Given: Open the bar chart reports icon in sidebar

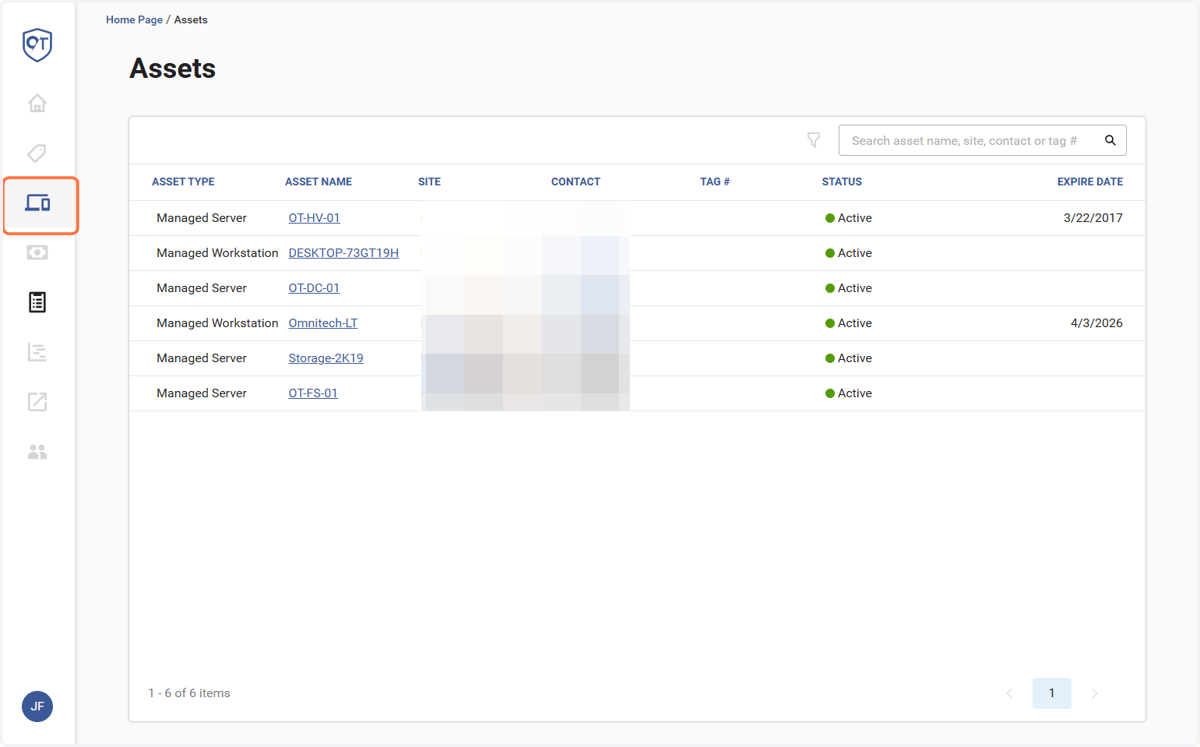Looking at the screenshot, I should (x=37, y=352).
